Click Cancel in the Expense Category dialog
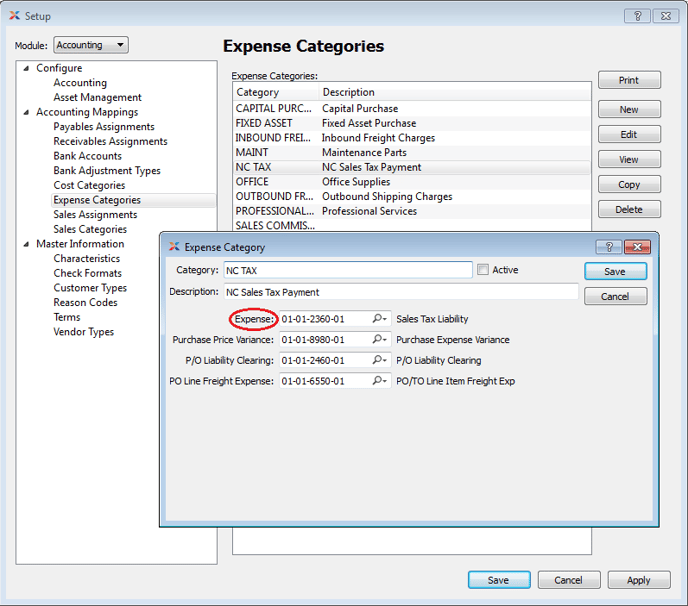This screenshot has height=606, width=688. pyautogui.click(x=615, y=296)
